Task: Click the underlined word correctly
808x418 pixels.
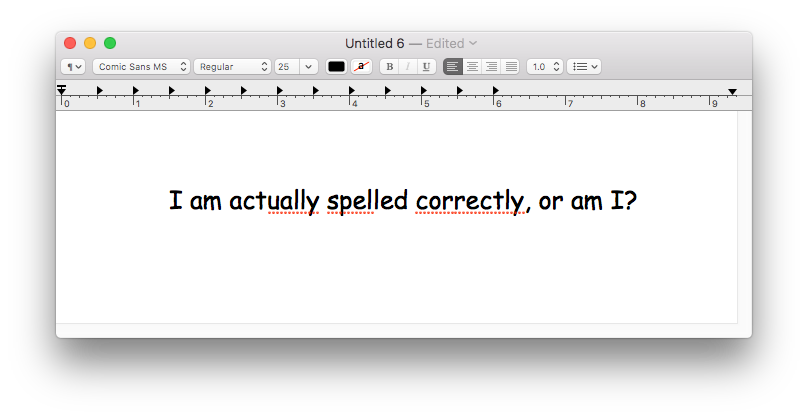Action: [x=470, y=200]
